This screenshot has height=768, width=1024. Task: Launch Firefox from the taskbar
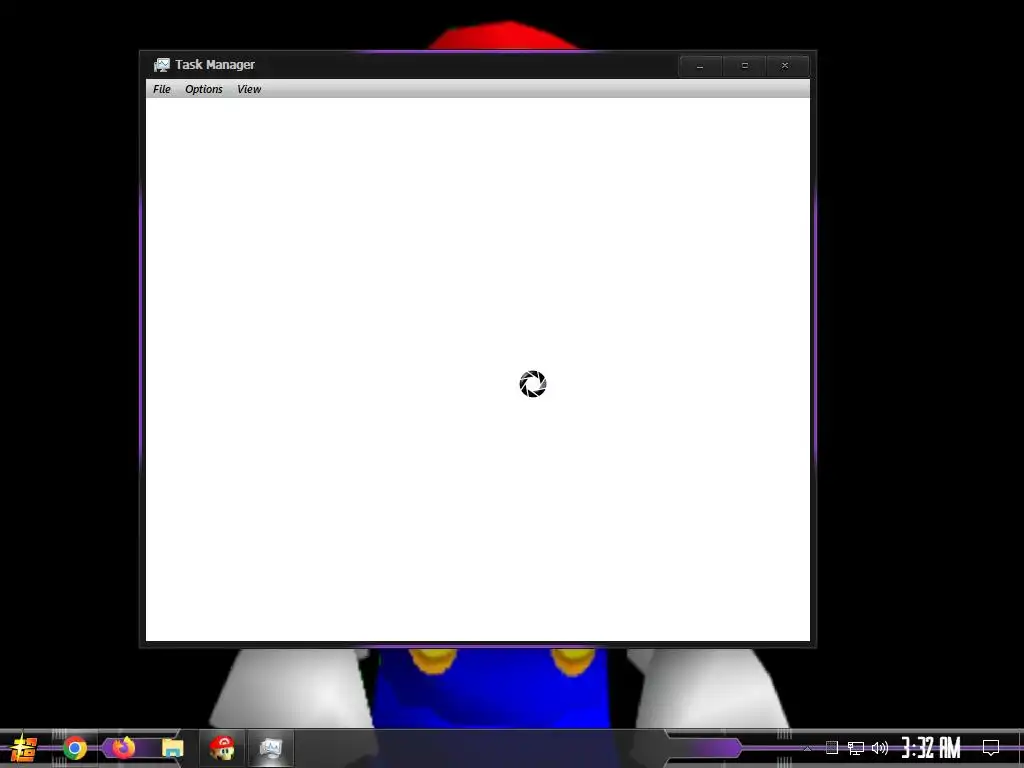pyautogui.click(x=123, y=748)
